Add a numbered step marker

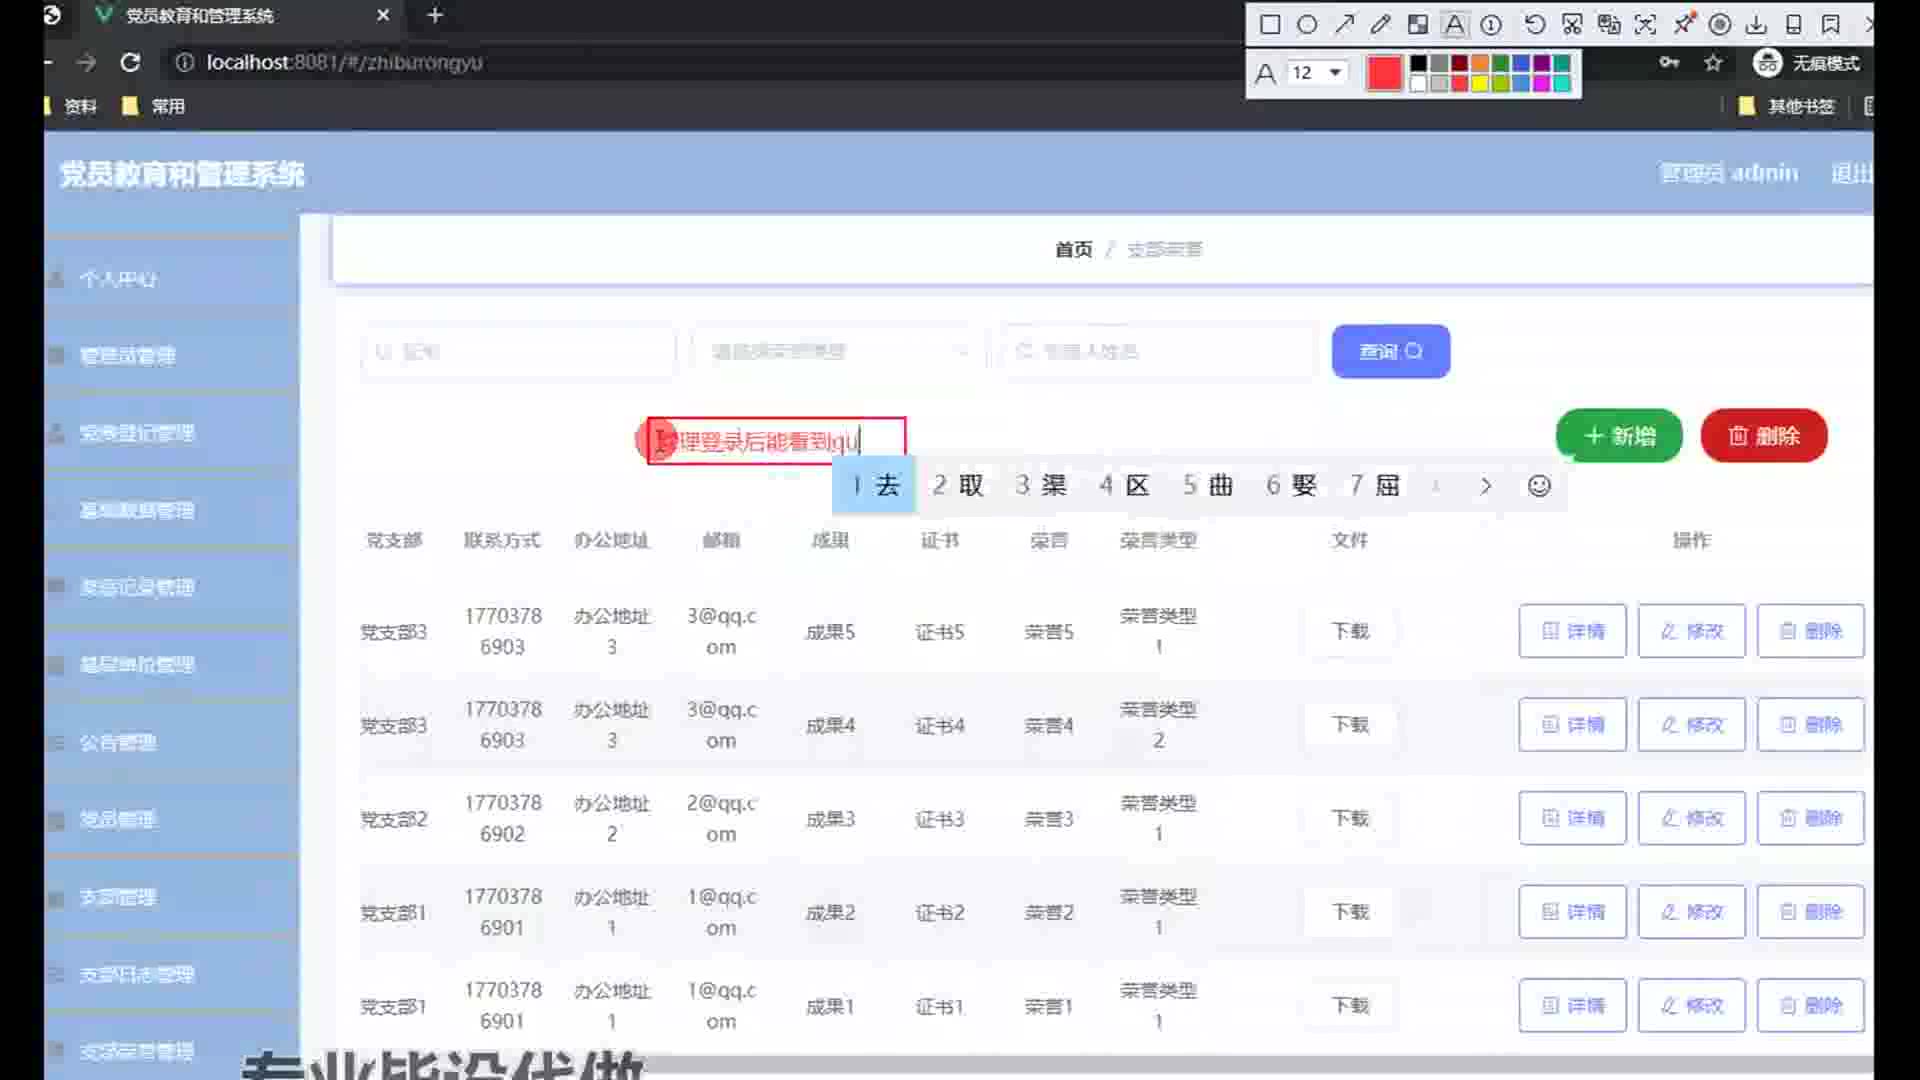[x=1491, y=25]
